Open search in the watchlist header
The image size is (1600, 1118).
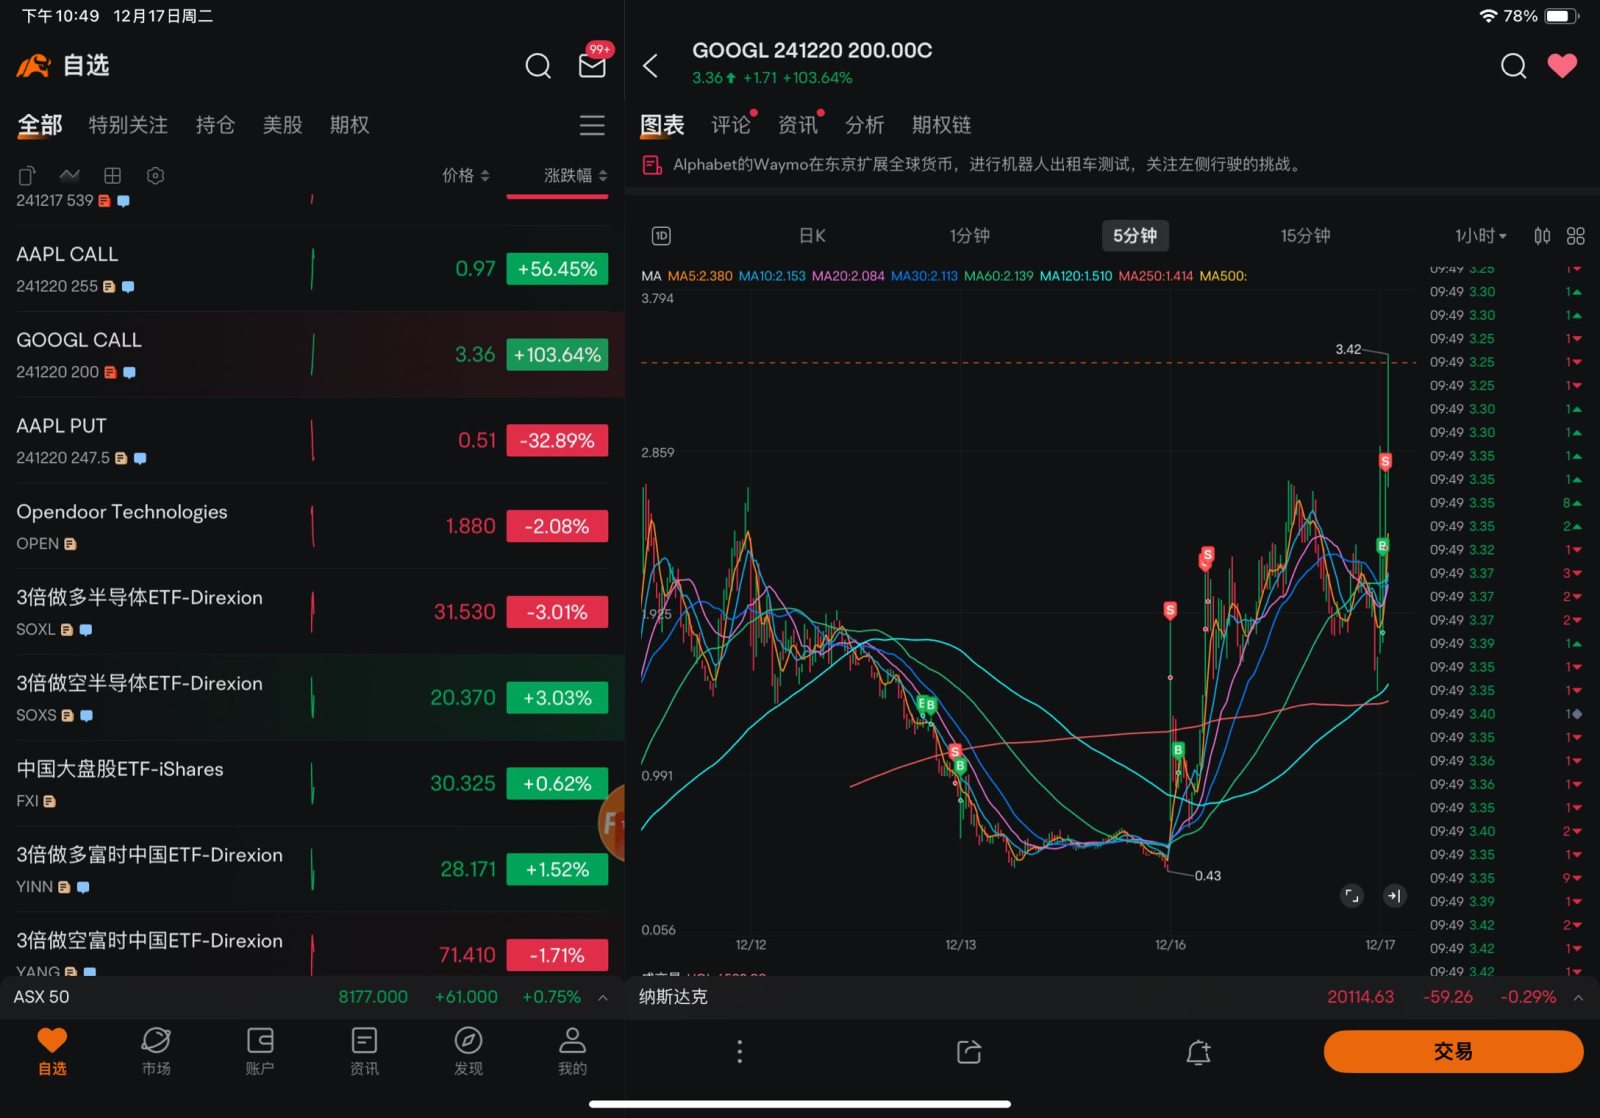(538, 66)
